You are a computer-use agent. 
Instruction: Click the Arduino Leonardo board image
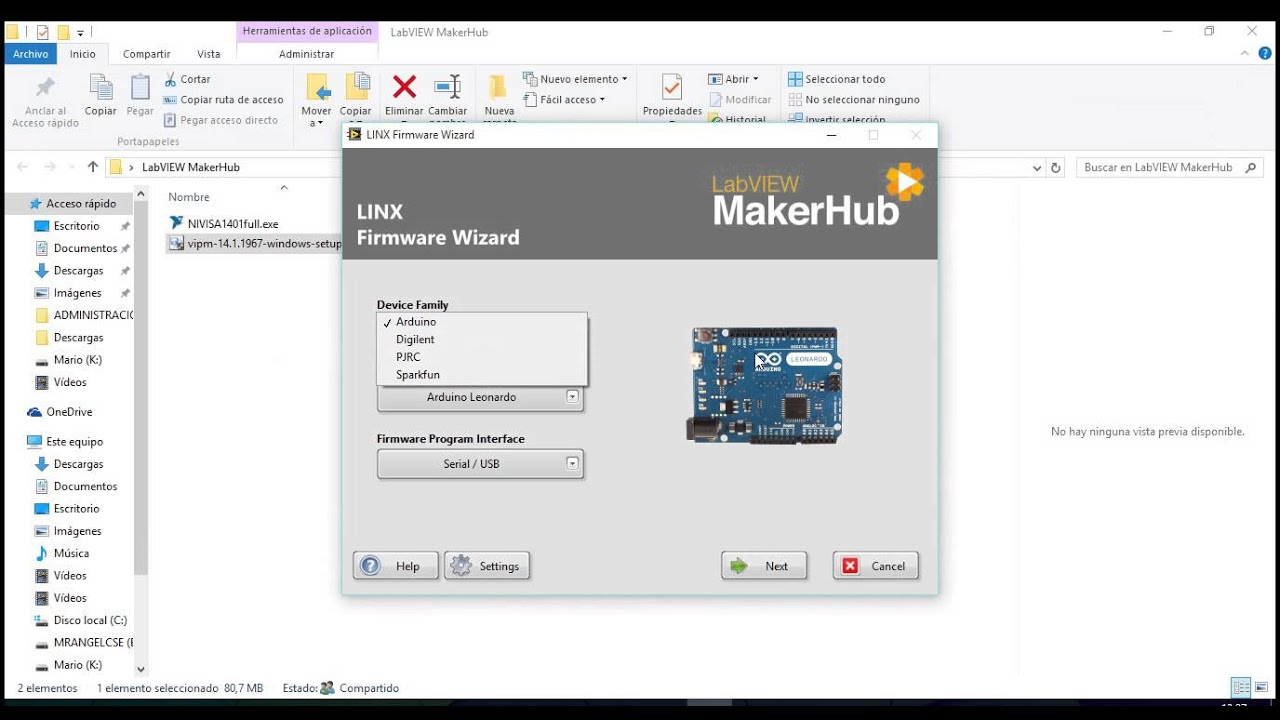765,385
